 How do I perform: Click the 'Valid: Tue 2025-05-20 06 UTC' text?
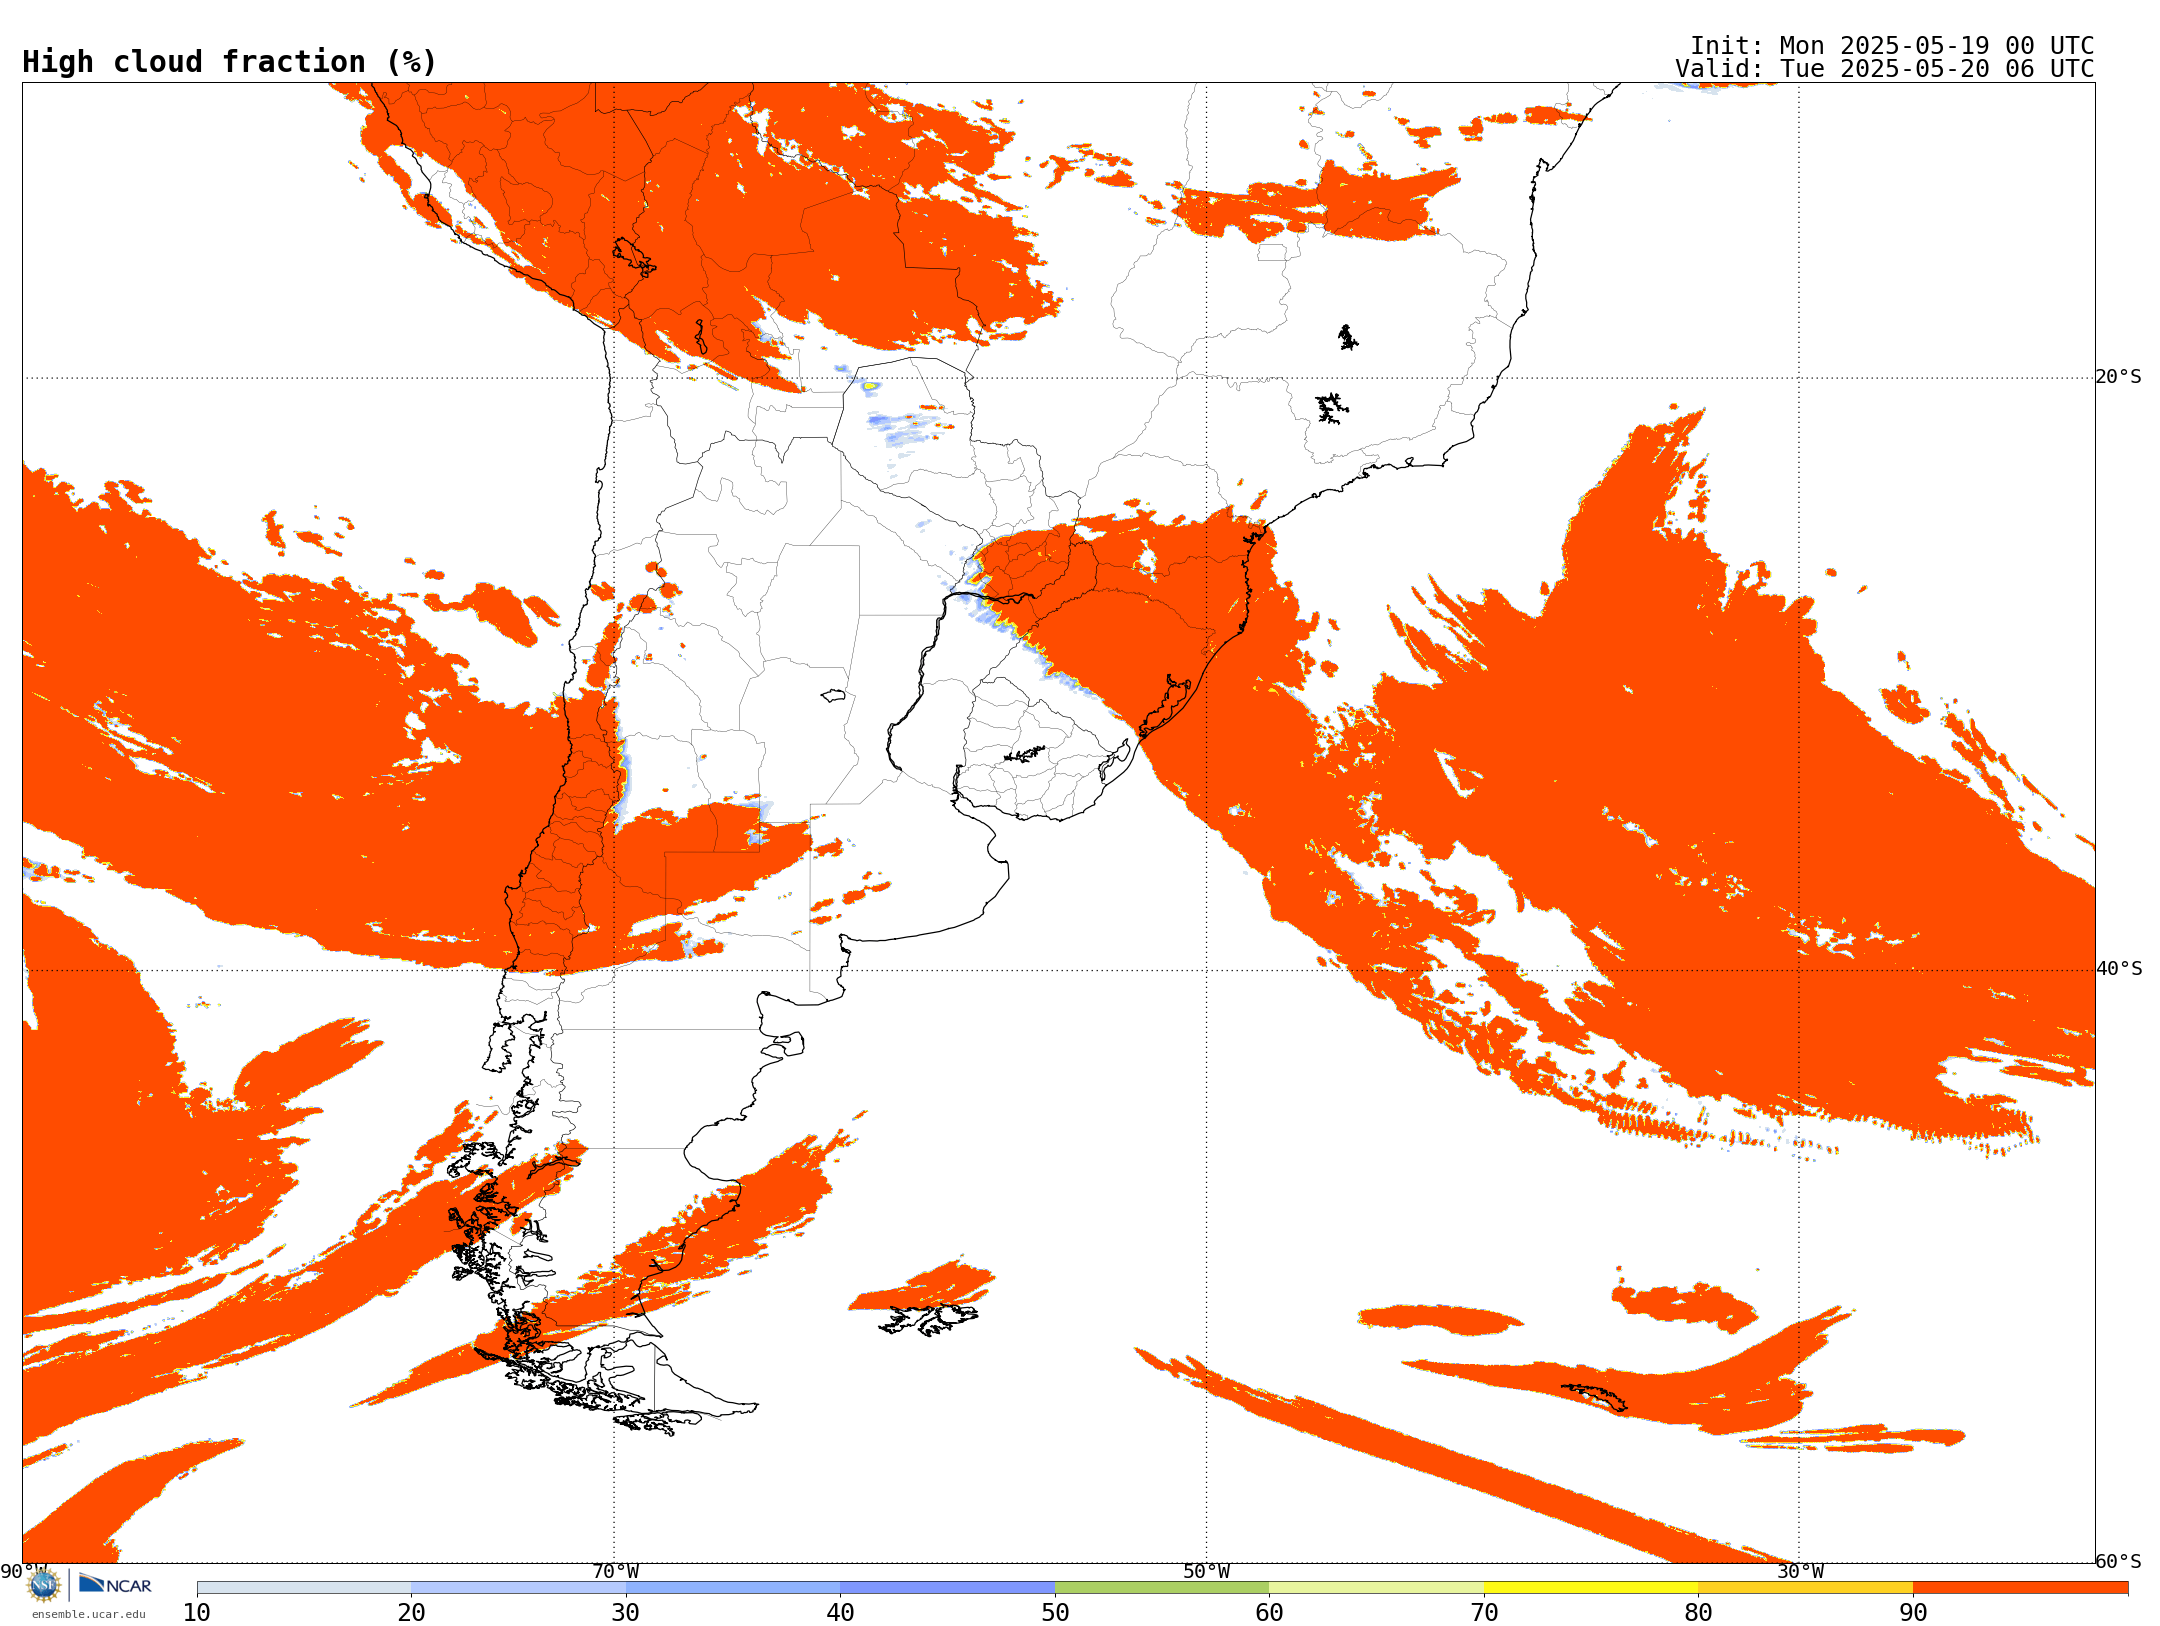click(x=1885, y=69)
